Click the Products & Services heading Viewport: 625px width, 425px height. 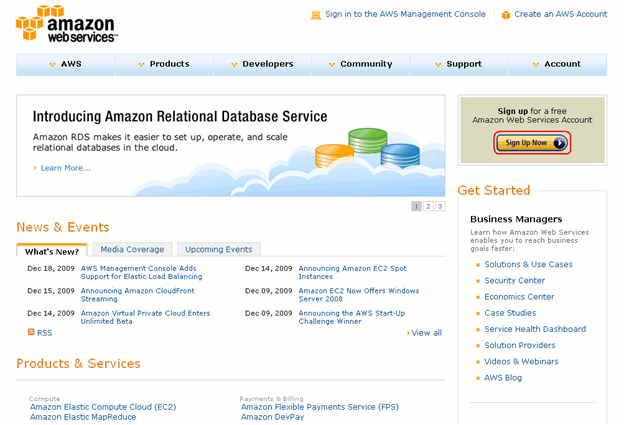click(78, 364)
